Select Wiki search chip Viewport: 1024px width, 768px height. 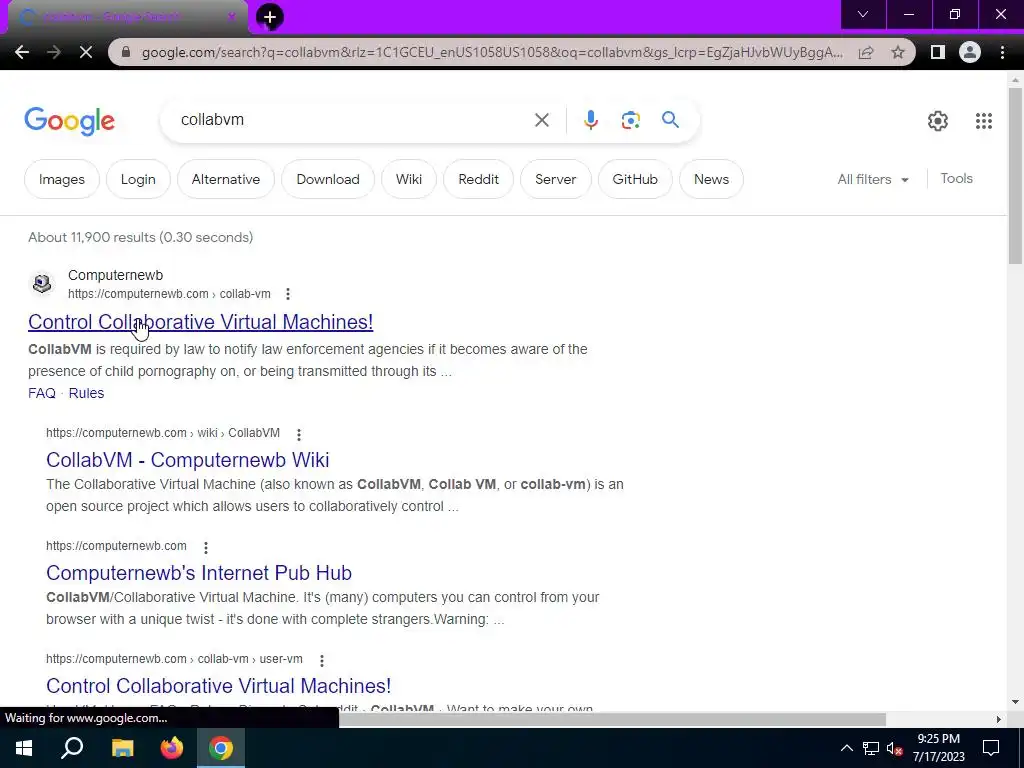(409, 179)
